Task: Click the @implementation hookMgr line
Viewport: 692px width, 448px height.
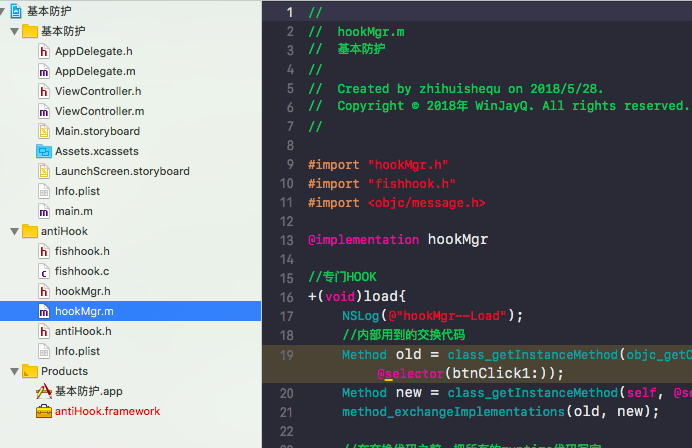Action: 398,240
